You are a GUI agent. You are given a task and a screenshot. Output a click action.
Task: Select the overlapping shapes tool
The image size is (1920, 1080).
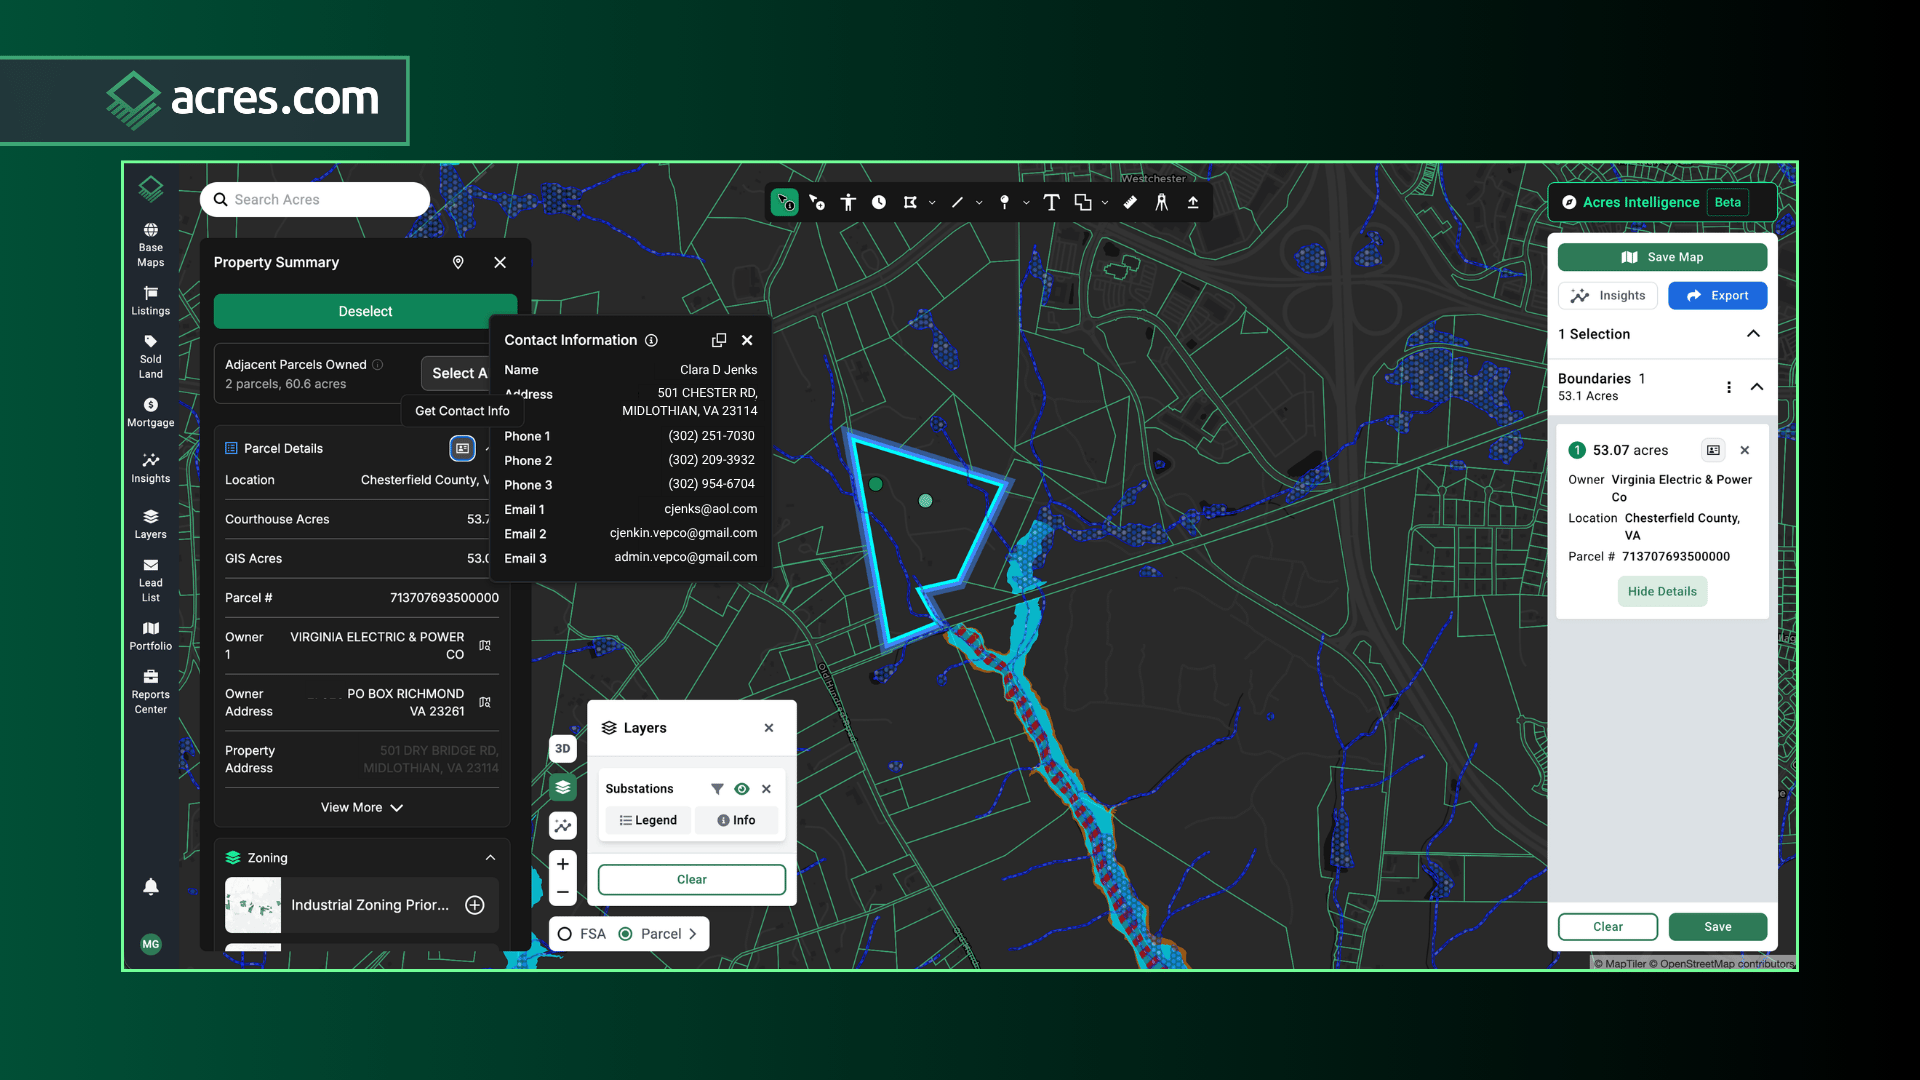coord(1083,202)
